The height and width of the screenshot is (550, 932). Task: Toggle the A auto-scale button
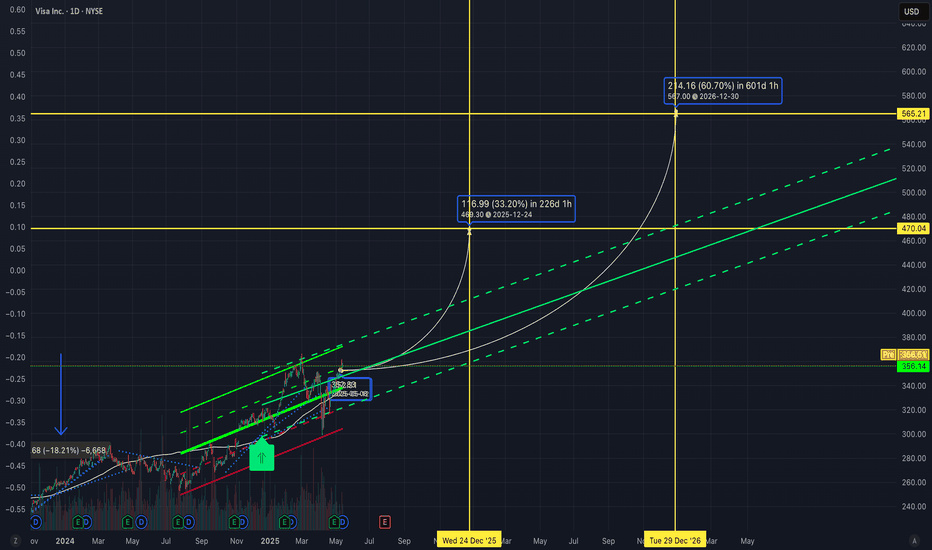pyautogui.click(x=914, y=540)
